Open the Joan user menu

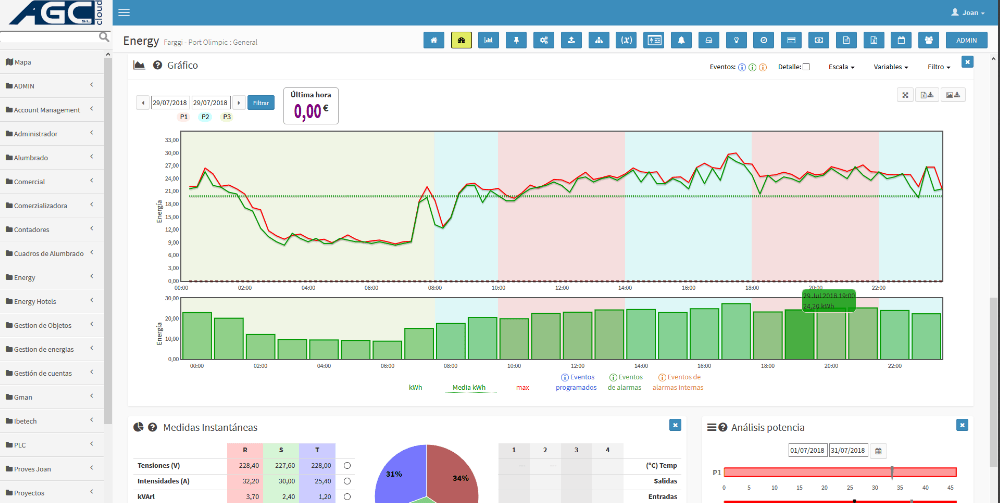[968, 12]
